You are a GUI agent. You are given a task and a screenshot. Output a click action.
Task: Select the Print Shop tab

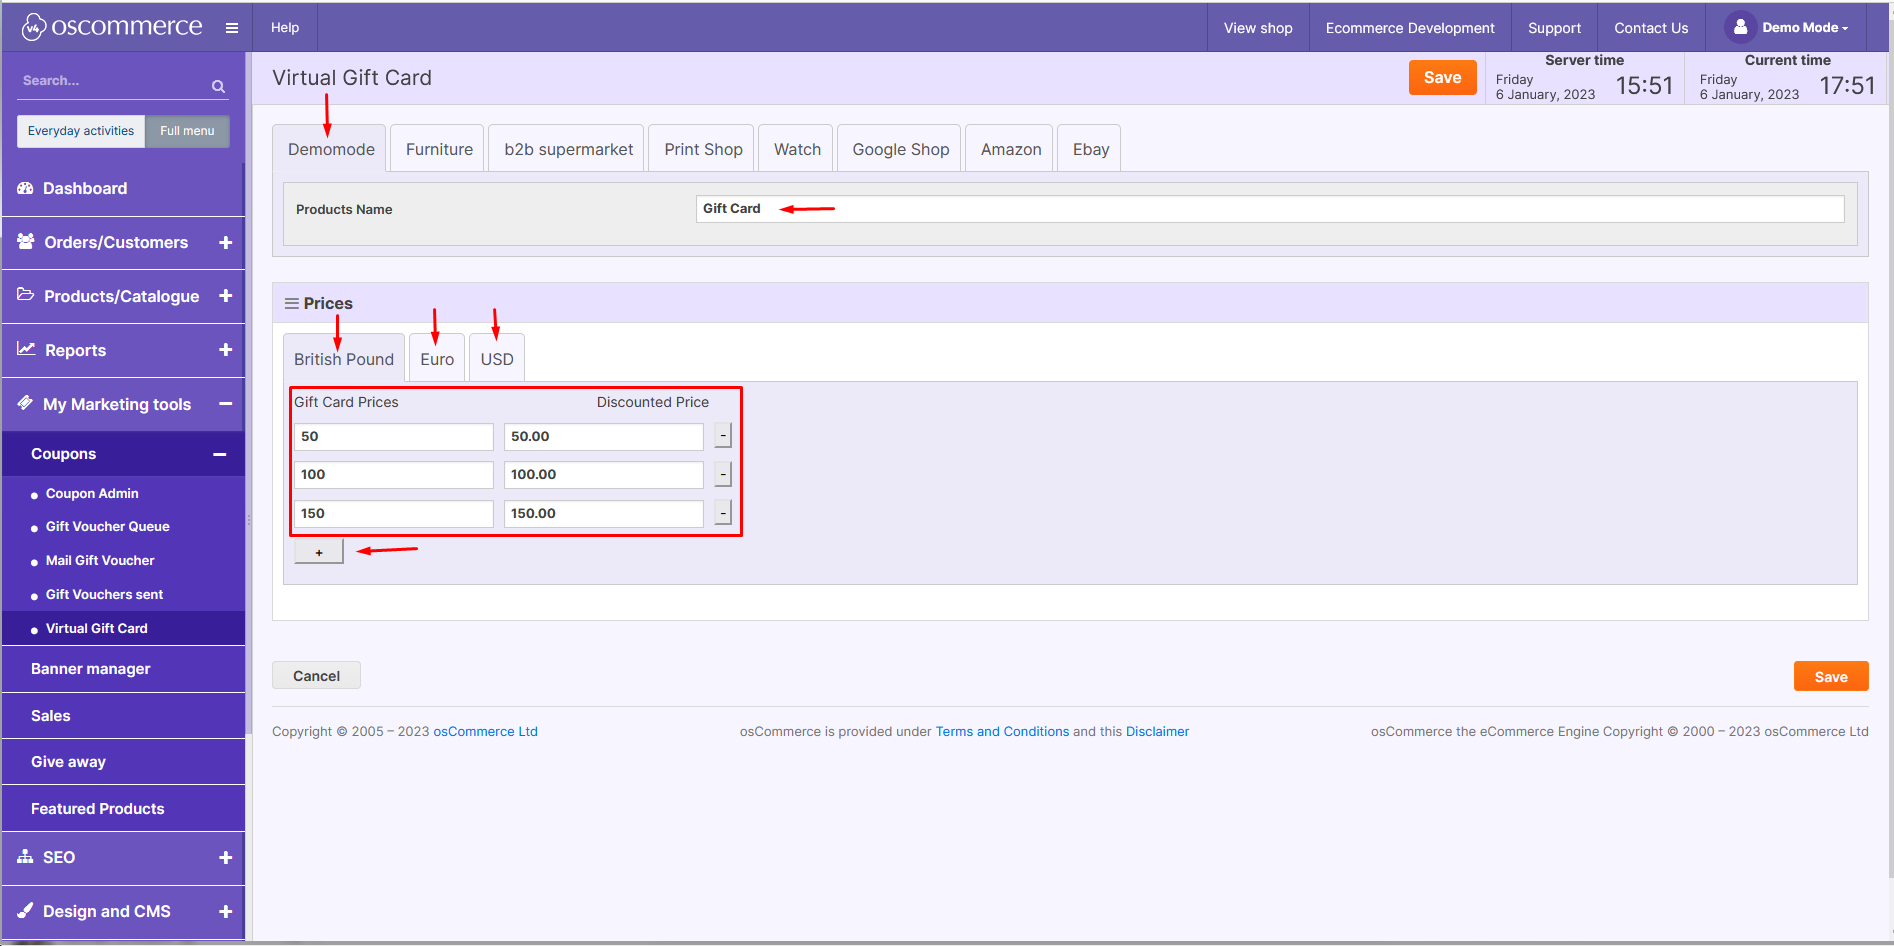[x=703, y=149]
